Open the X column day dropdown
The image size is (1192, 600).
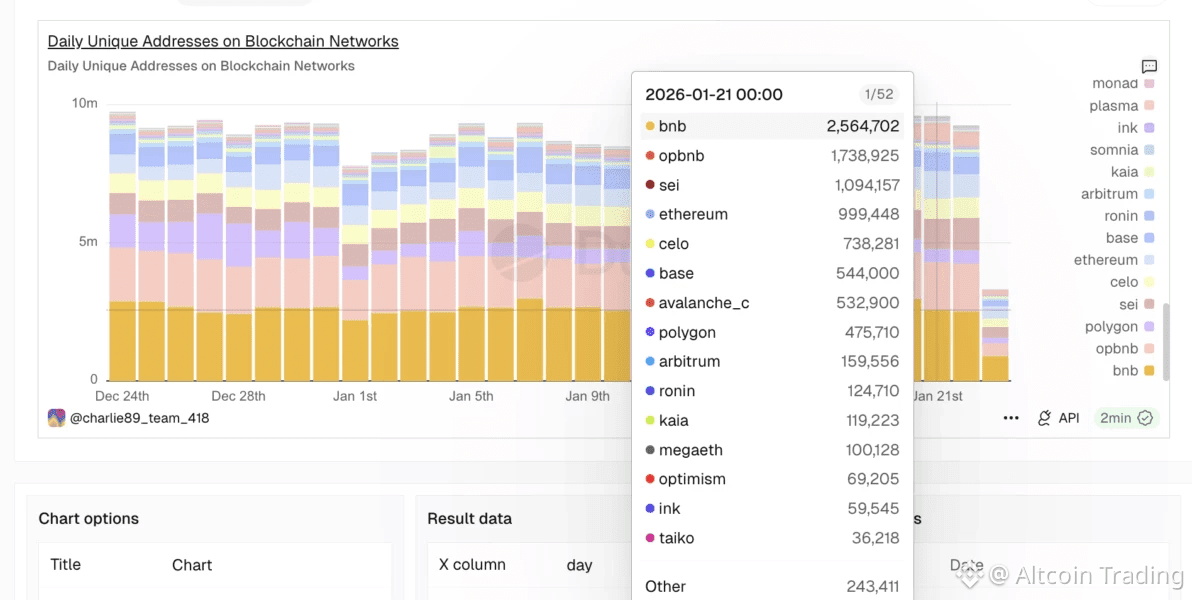[x=579, y=565]
